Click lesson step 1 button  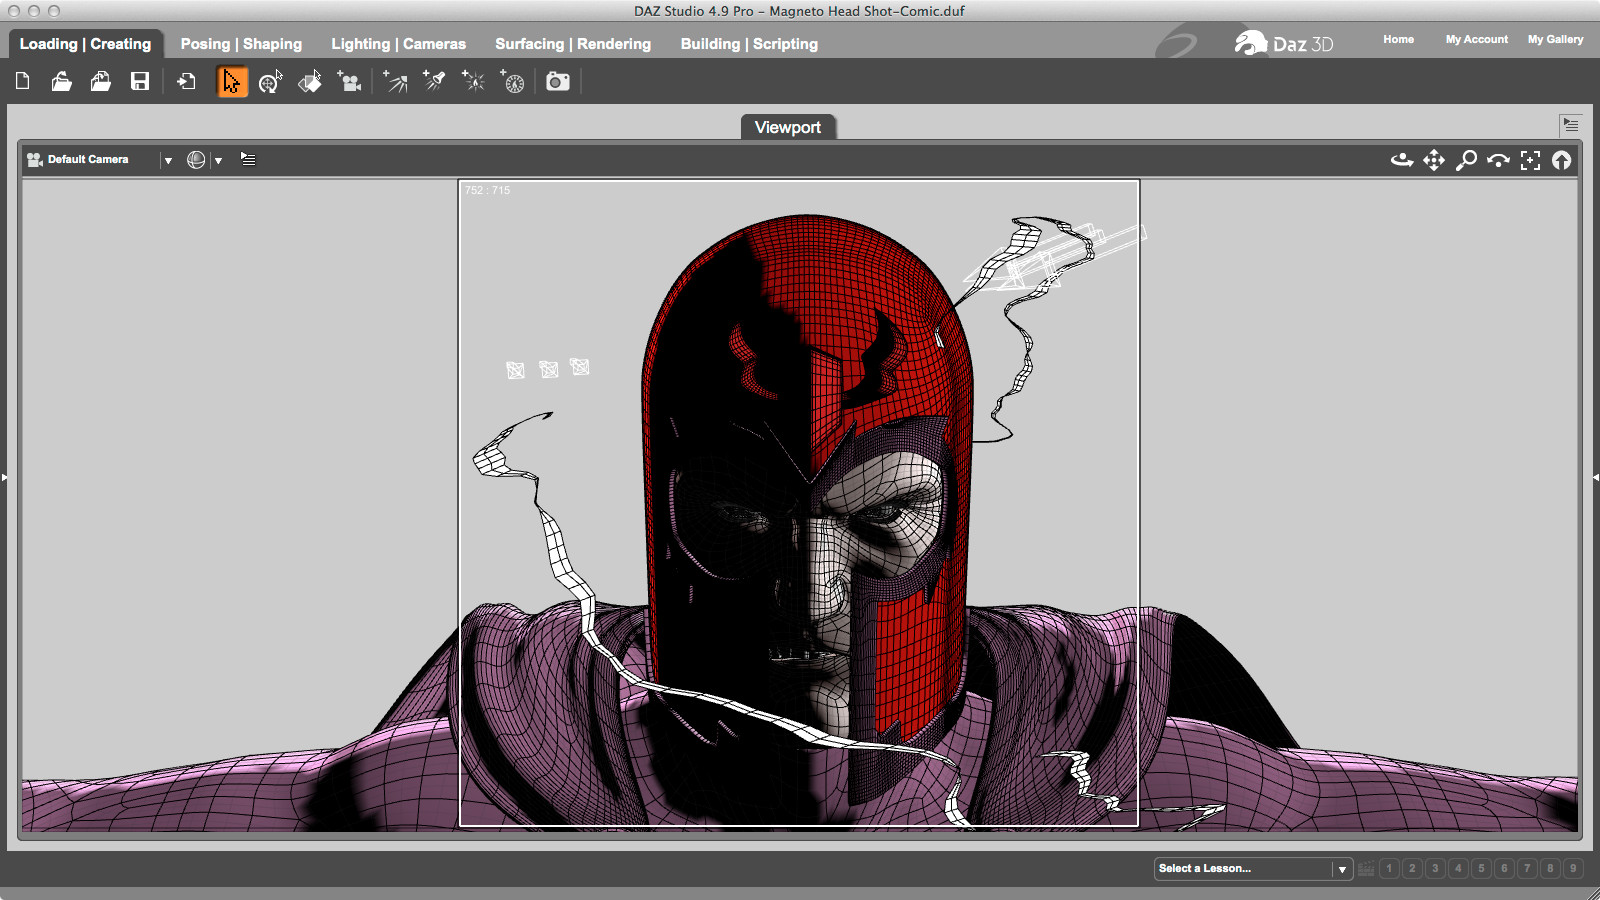[x=1389, y=868]
